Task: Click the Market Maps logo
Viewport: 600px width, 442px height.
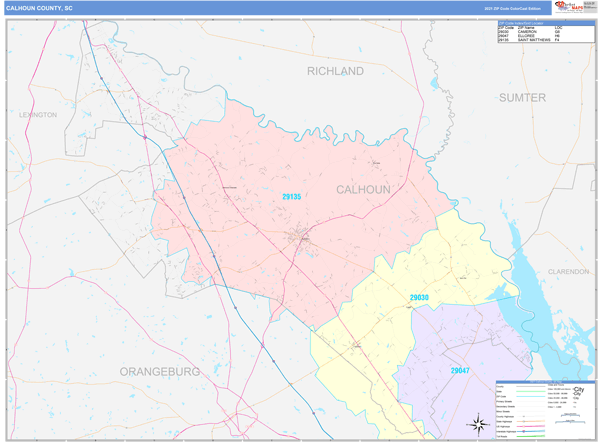Action: [x=569, y=7]
